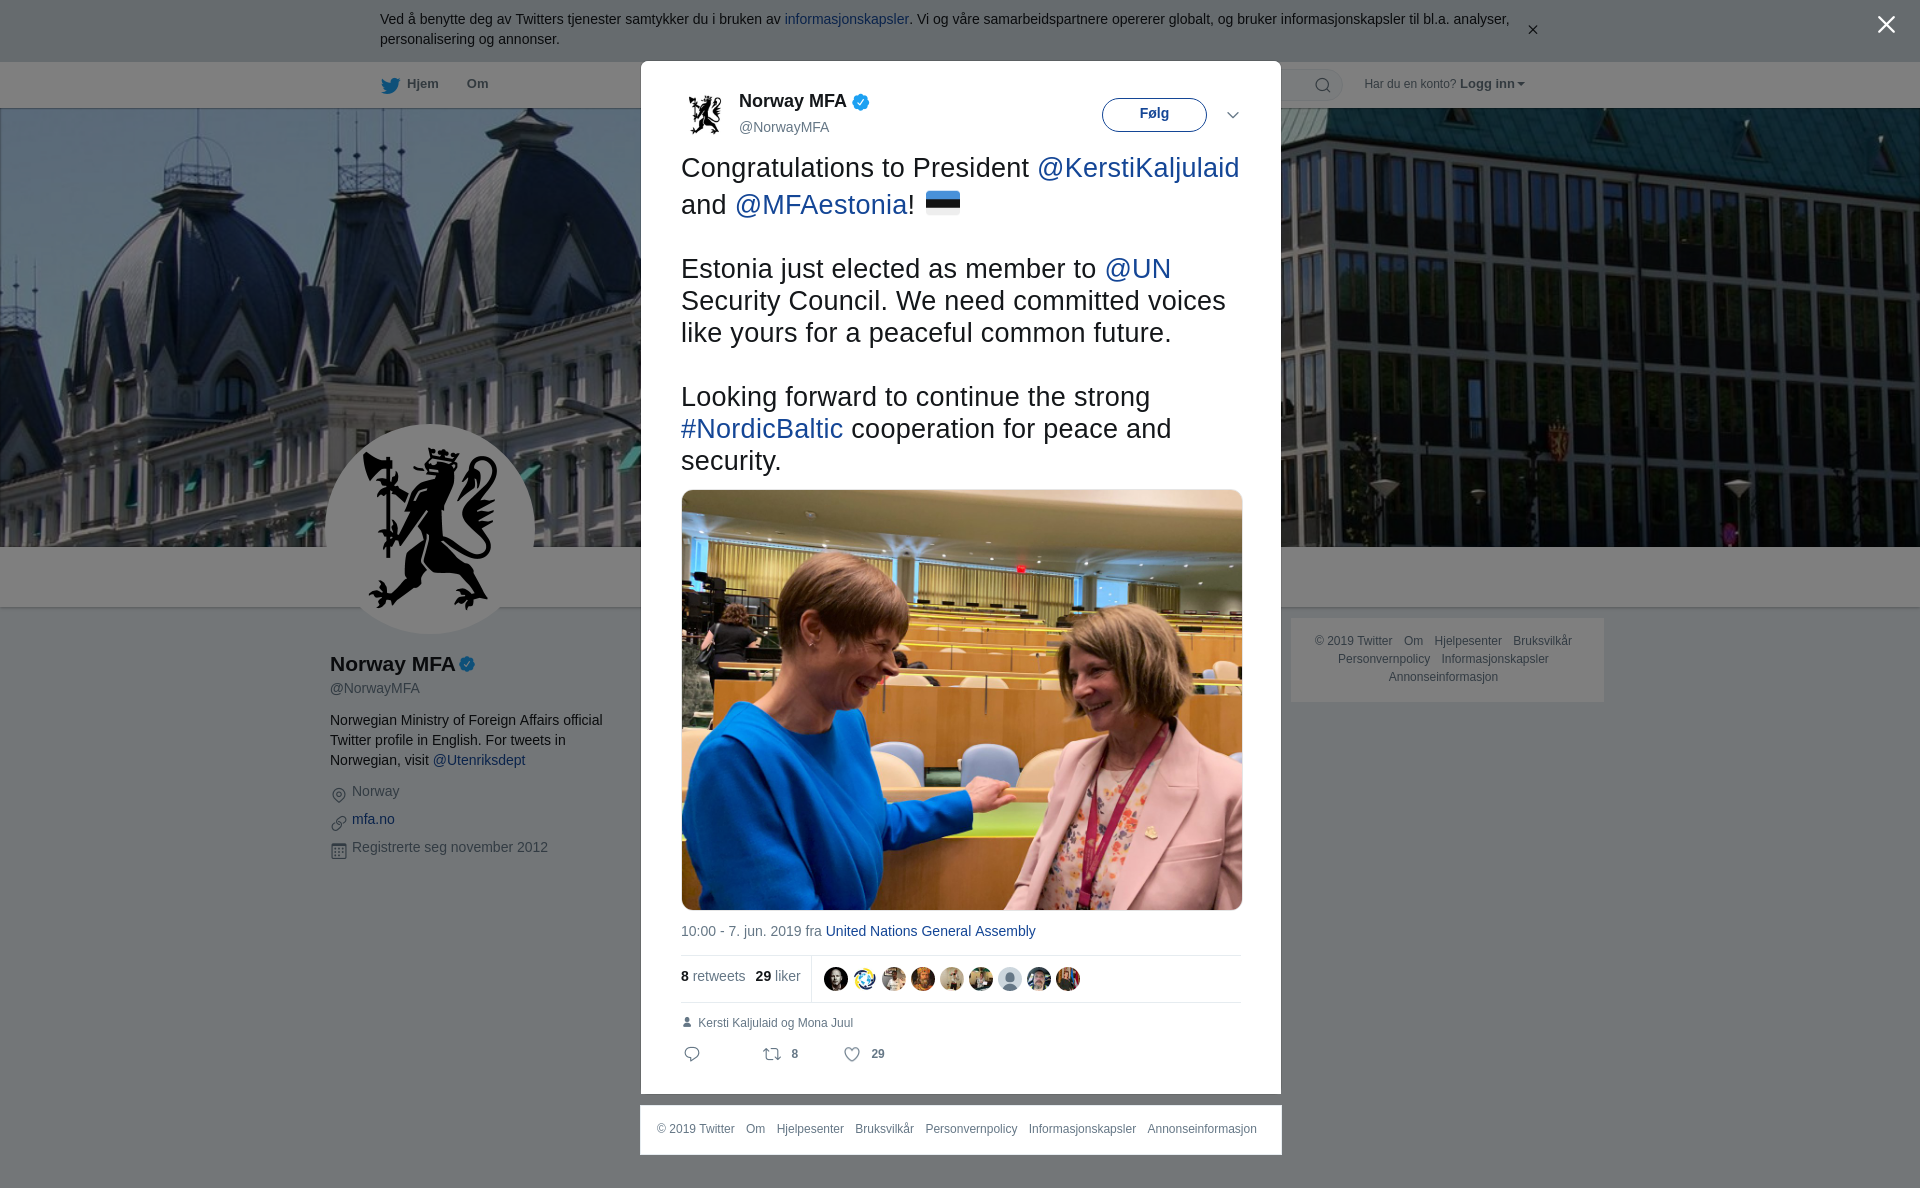Click first liker avatar thumbnail
The image size is (1920, 1188).
pyautogui.click(x=836, y=979)
